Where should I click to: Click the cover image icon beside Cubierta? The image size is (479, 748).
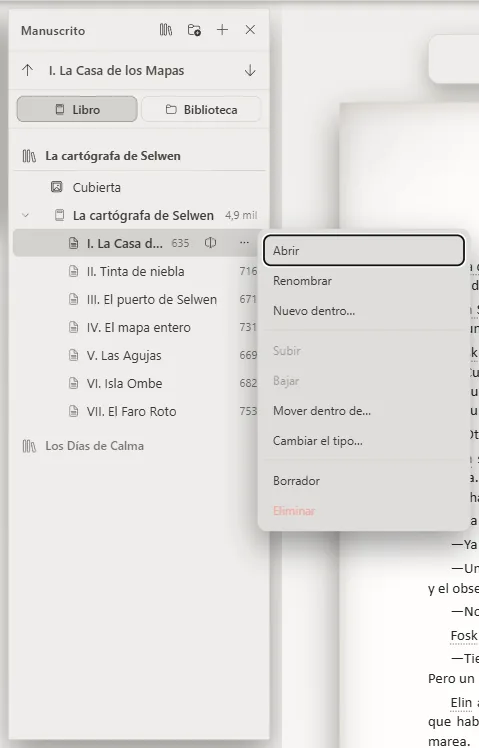[57, 187]
